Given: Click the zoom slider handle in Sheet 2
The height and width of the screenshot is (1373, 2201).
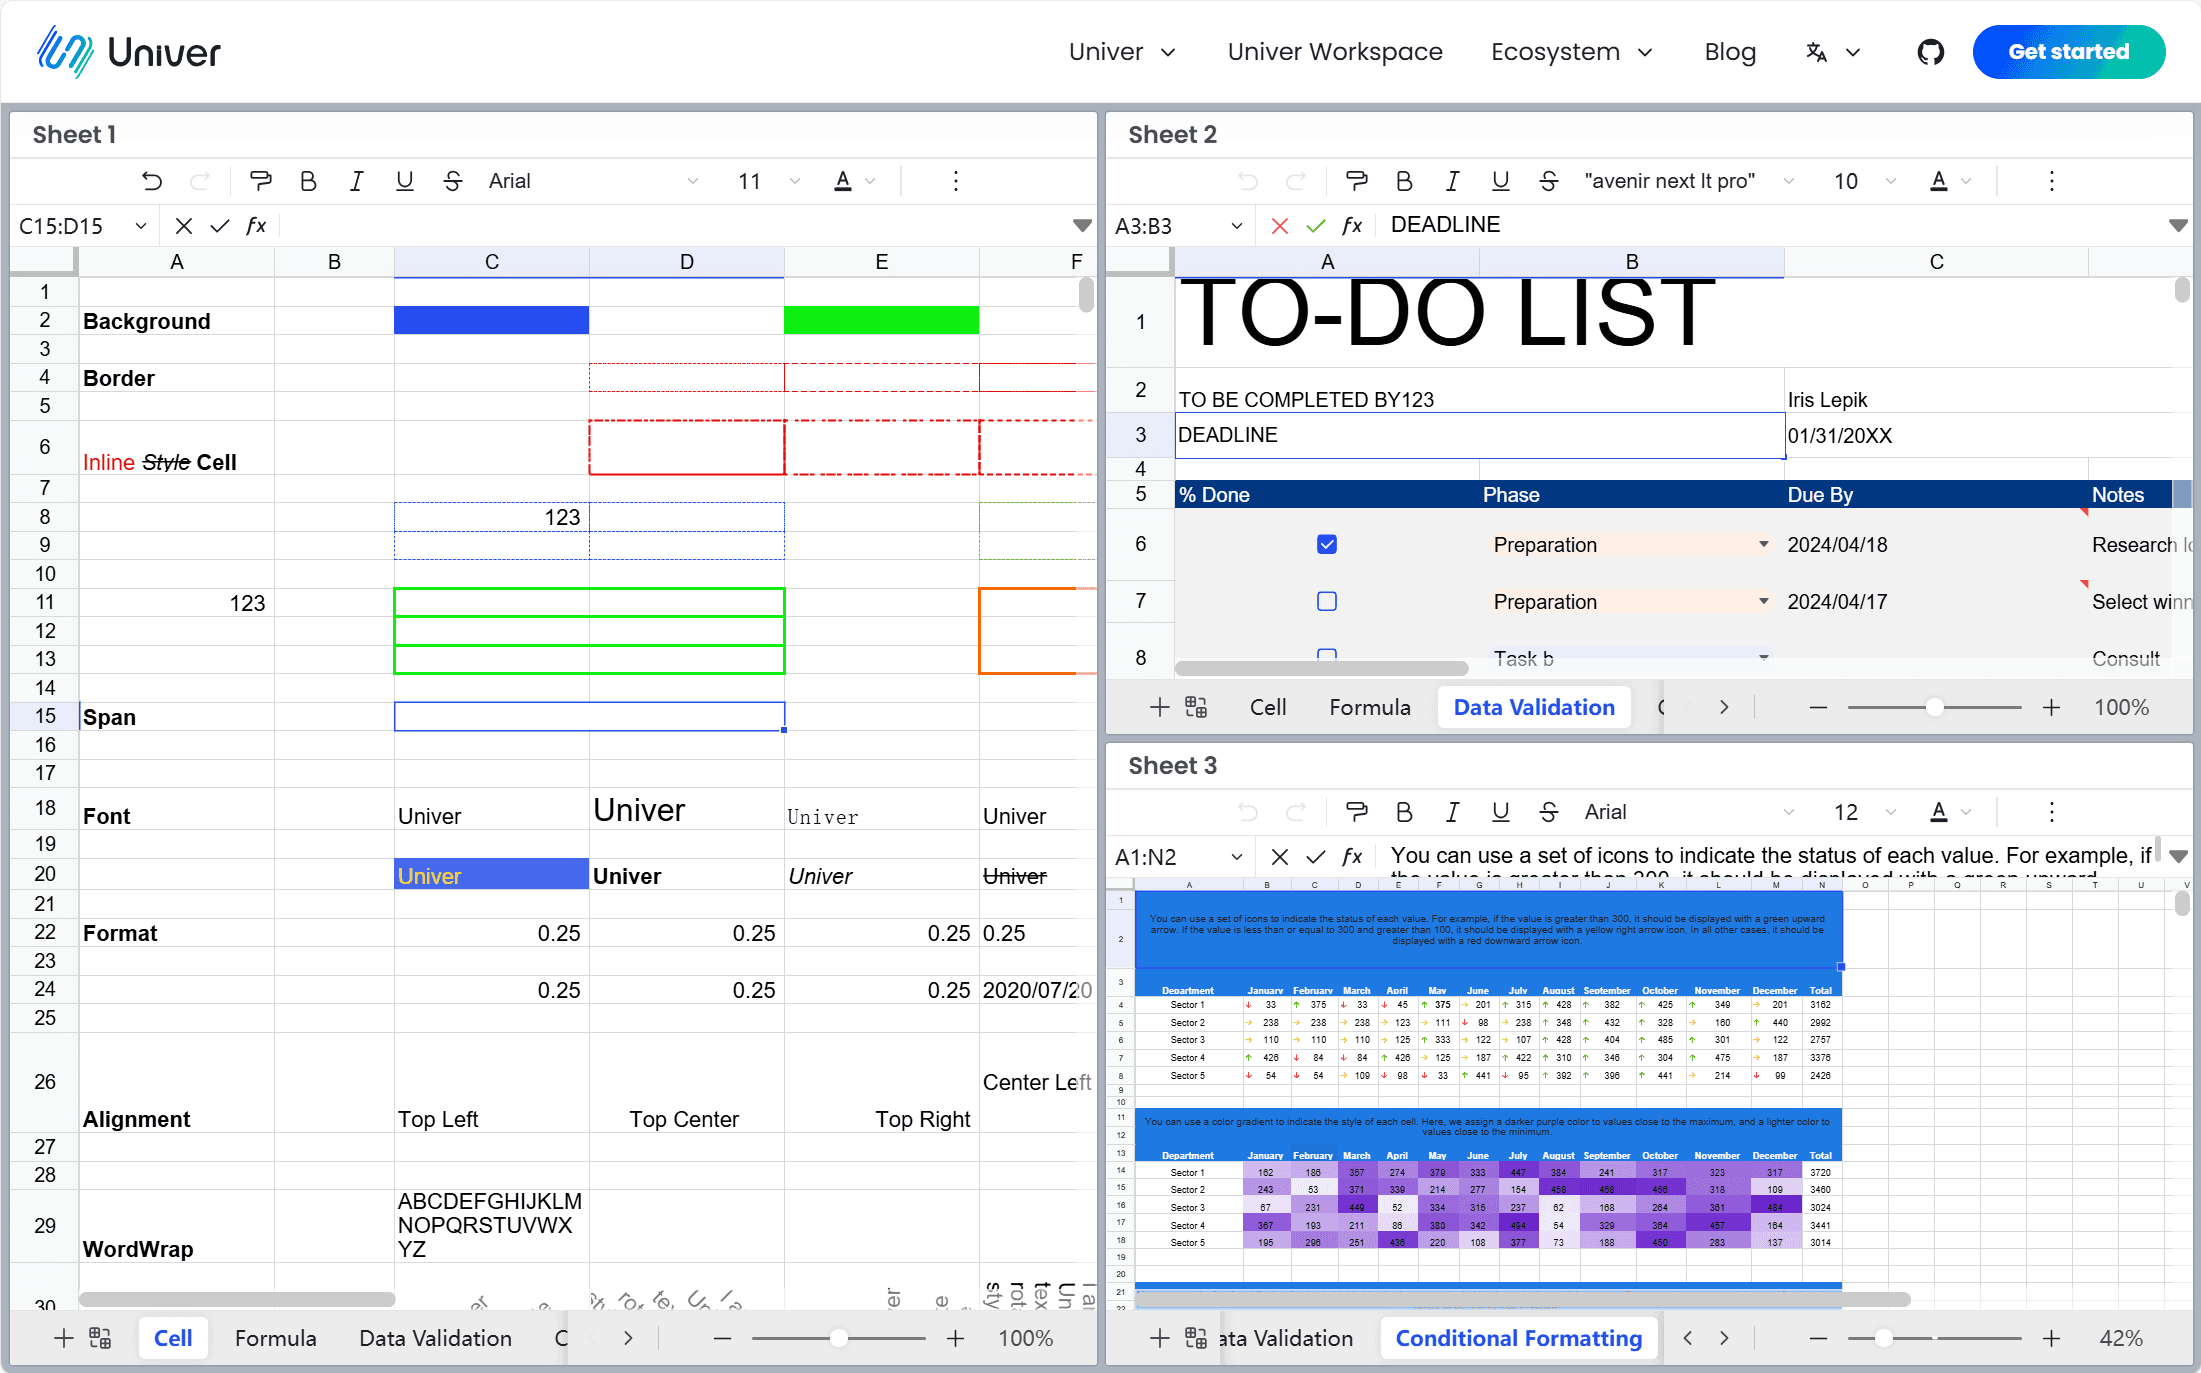Looking at the screenshot, I should [x=1934, y=708].
